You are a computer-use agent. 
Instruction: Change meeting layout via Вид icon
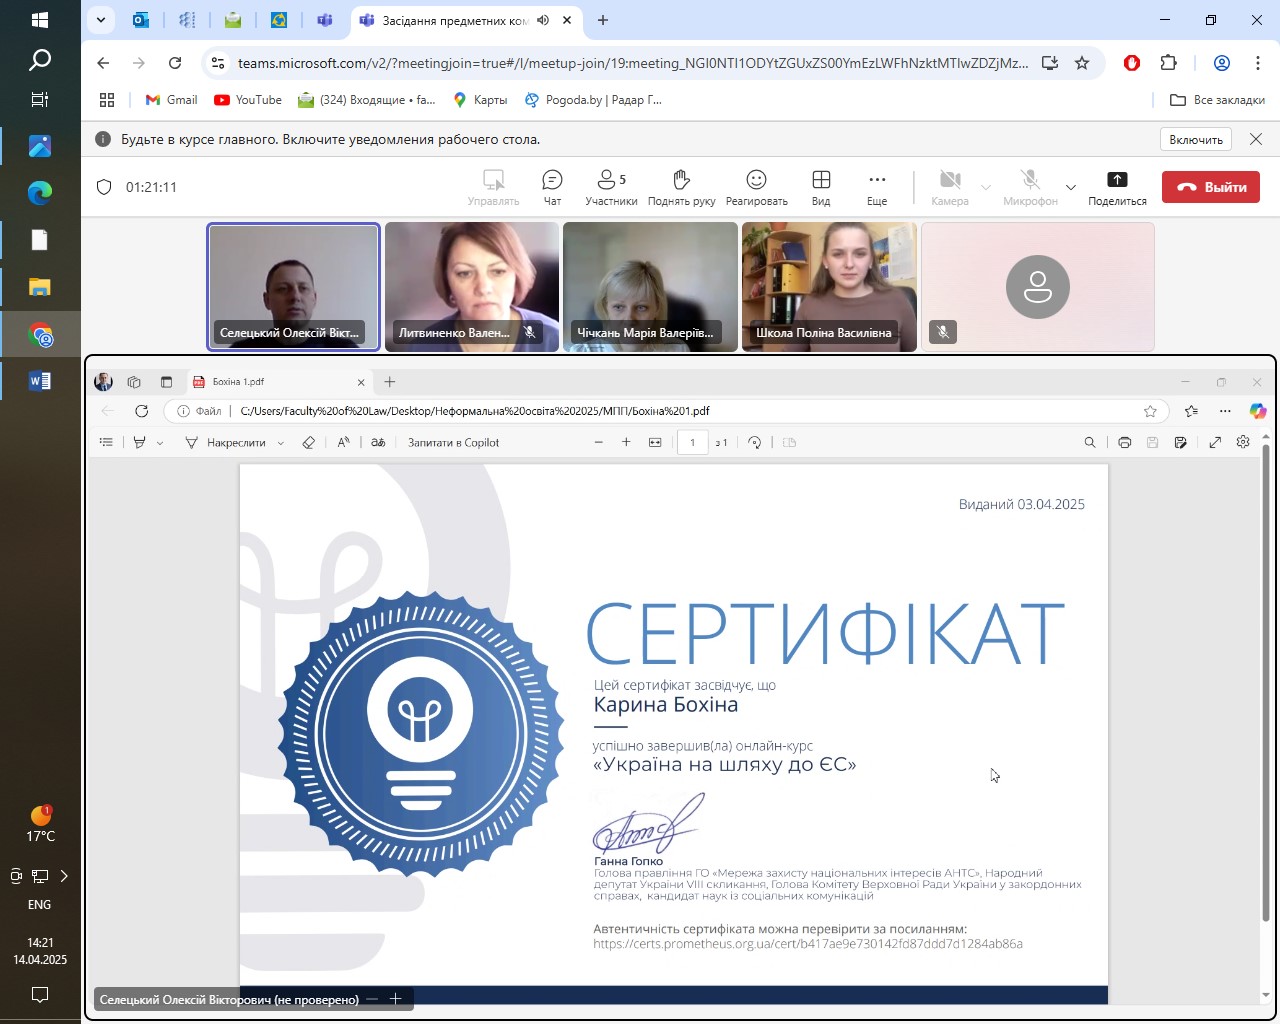(x=821, y=187)
